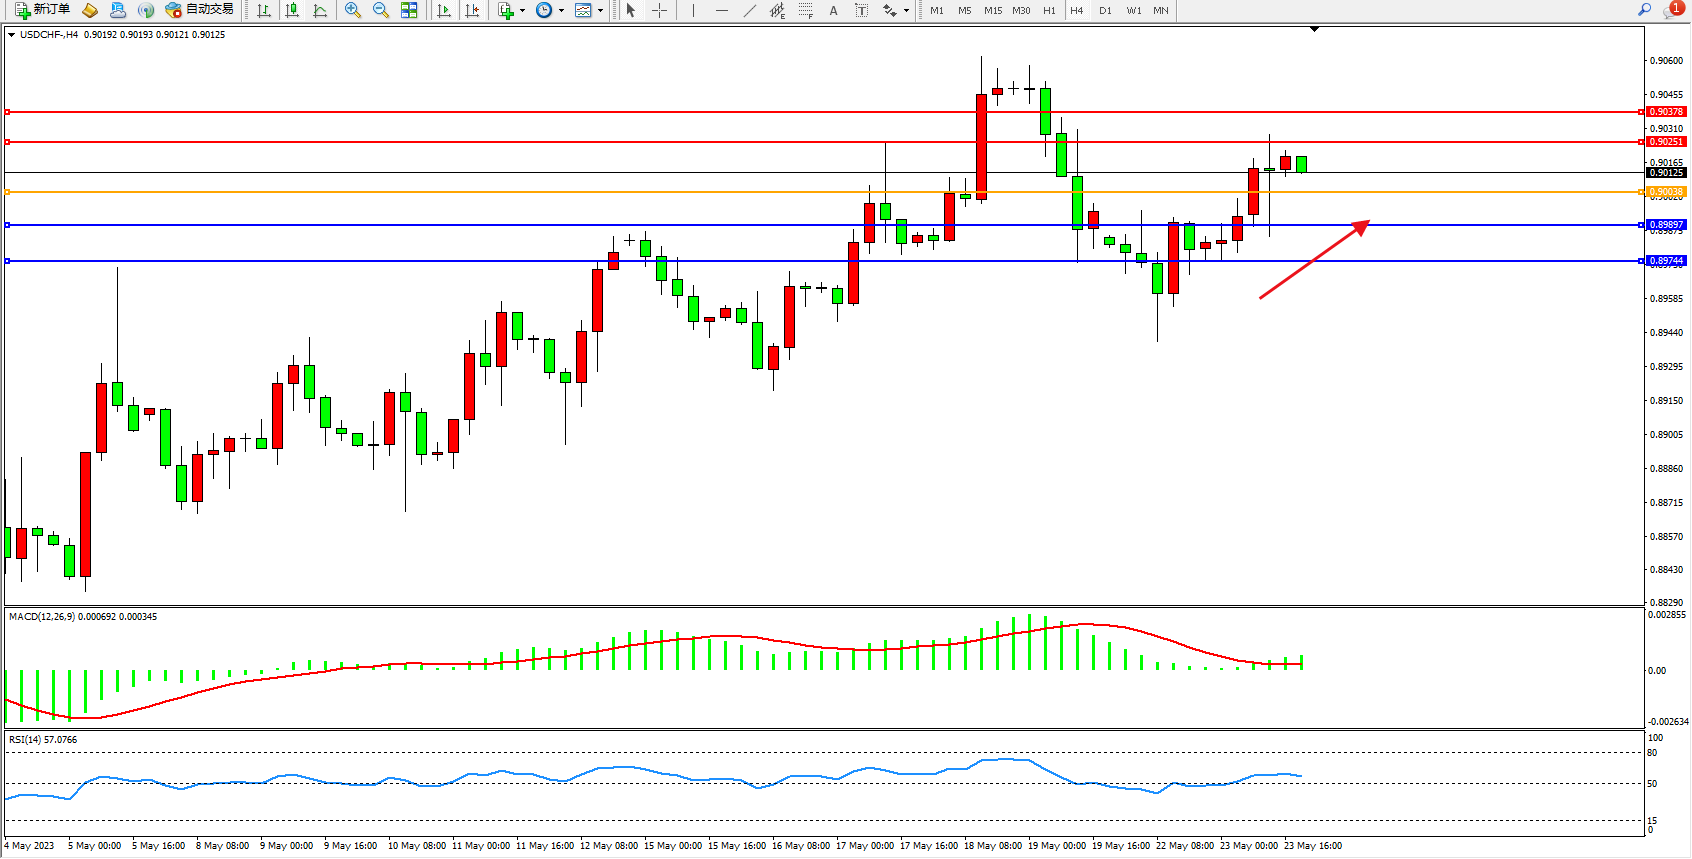Viewport: 1692px width, 859px height.
Task: Click the New Order (新订单) button
Action: coord(42,10)
